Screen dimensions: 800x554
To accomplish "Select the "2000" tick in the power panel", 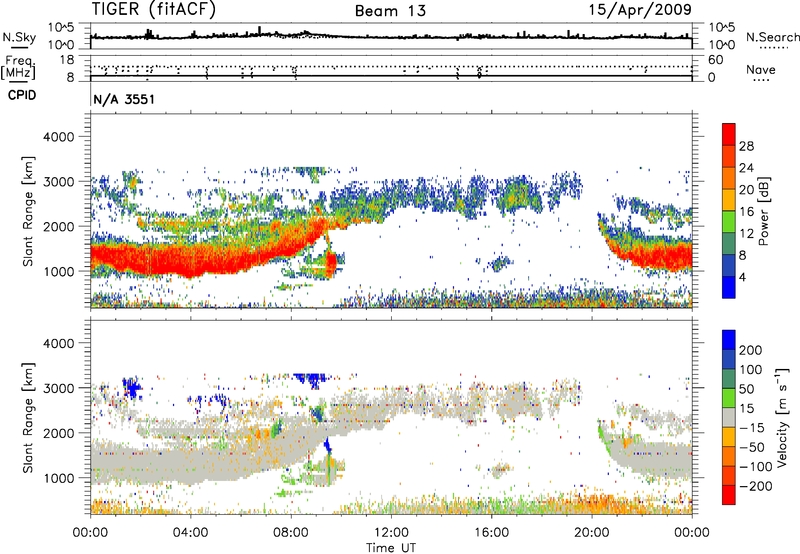I will [x=58, y=226].
